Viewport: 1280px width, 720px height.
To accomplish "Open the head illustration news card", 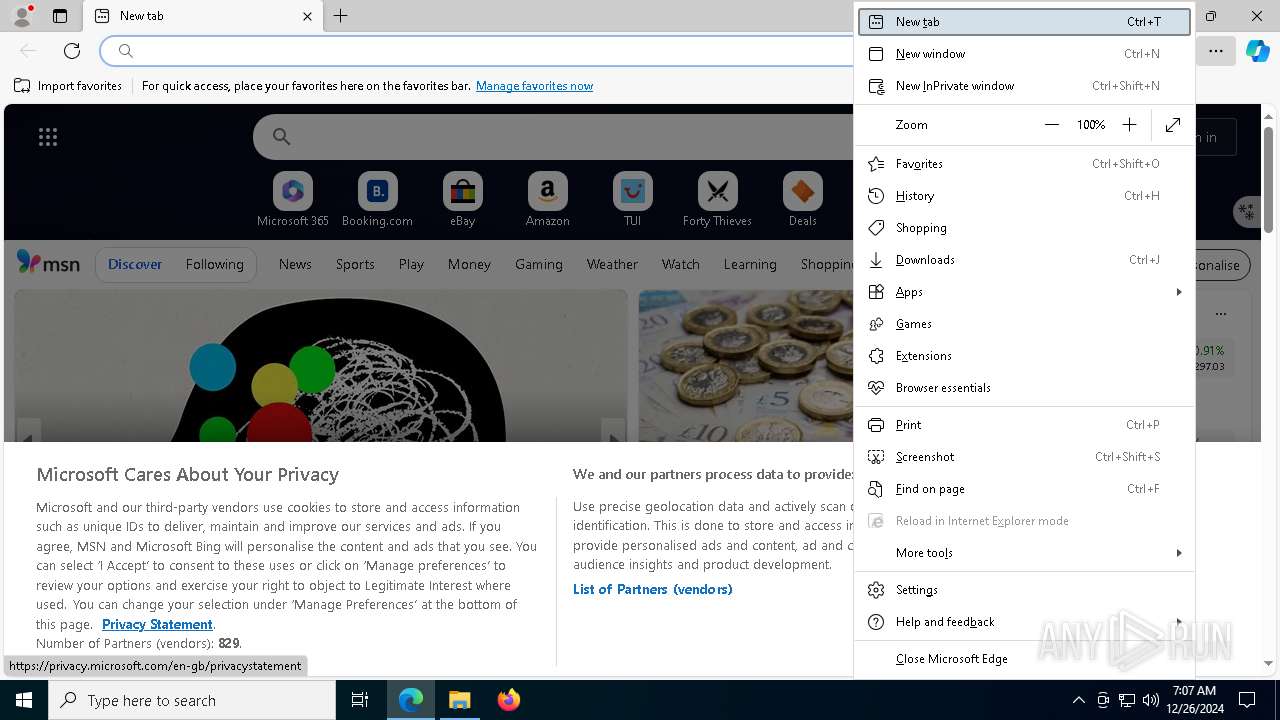I will coord(320,366).
